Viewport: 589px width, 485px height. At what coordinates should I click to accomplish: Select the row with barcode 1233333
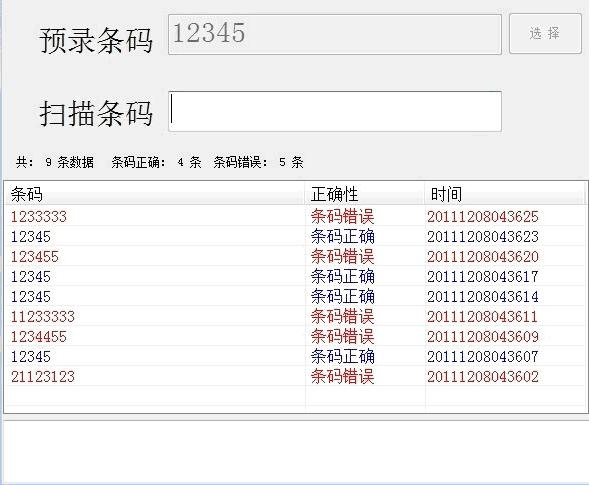(295, 216)
